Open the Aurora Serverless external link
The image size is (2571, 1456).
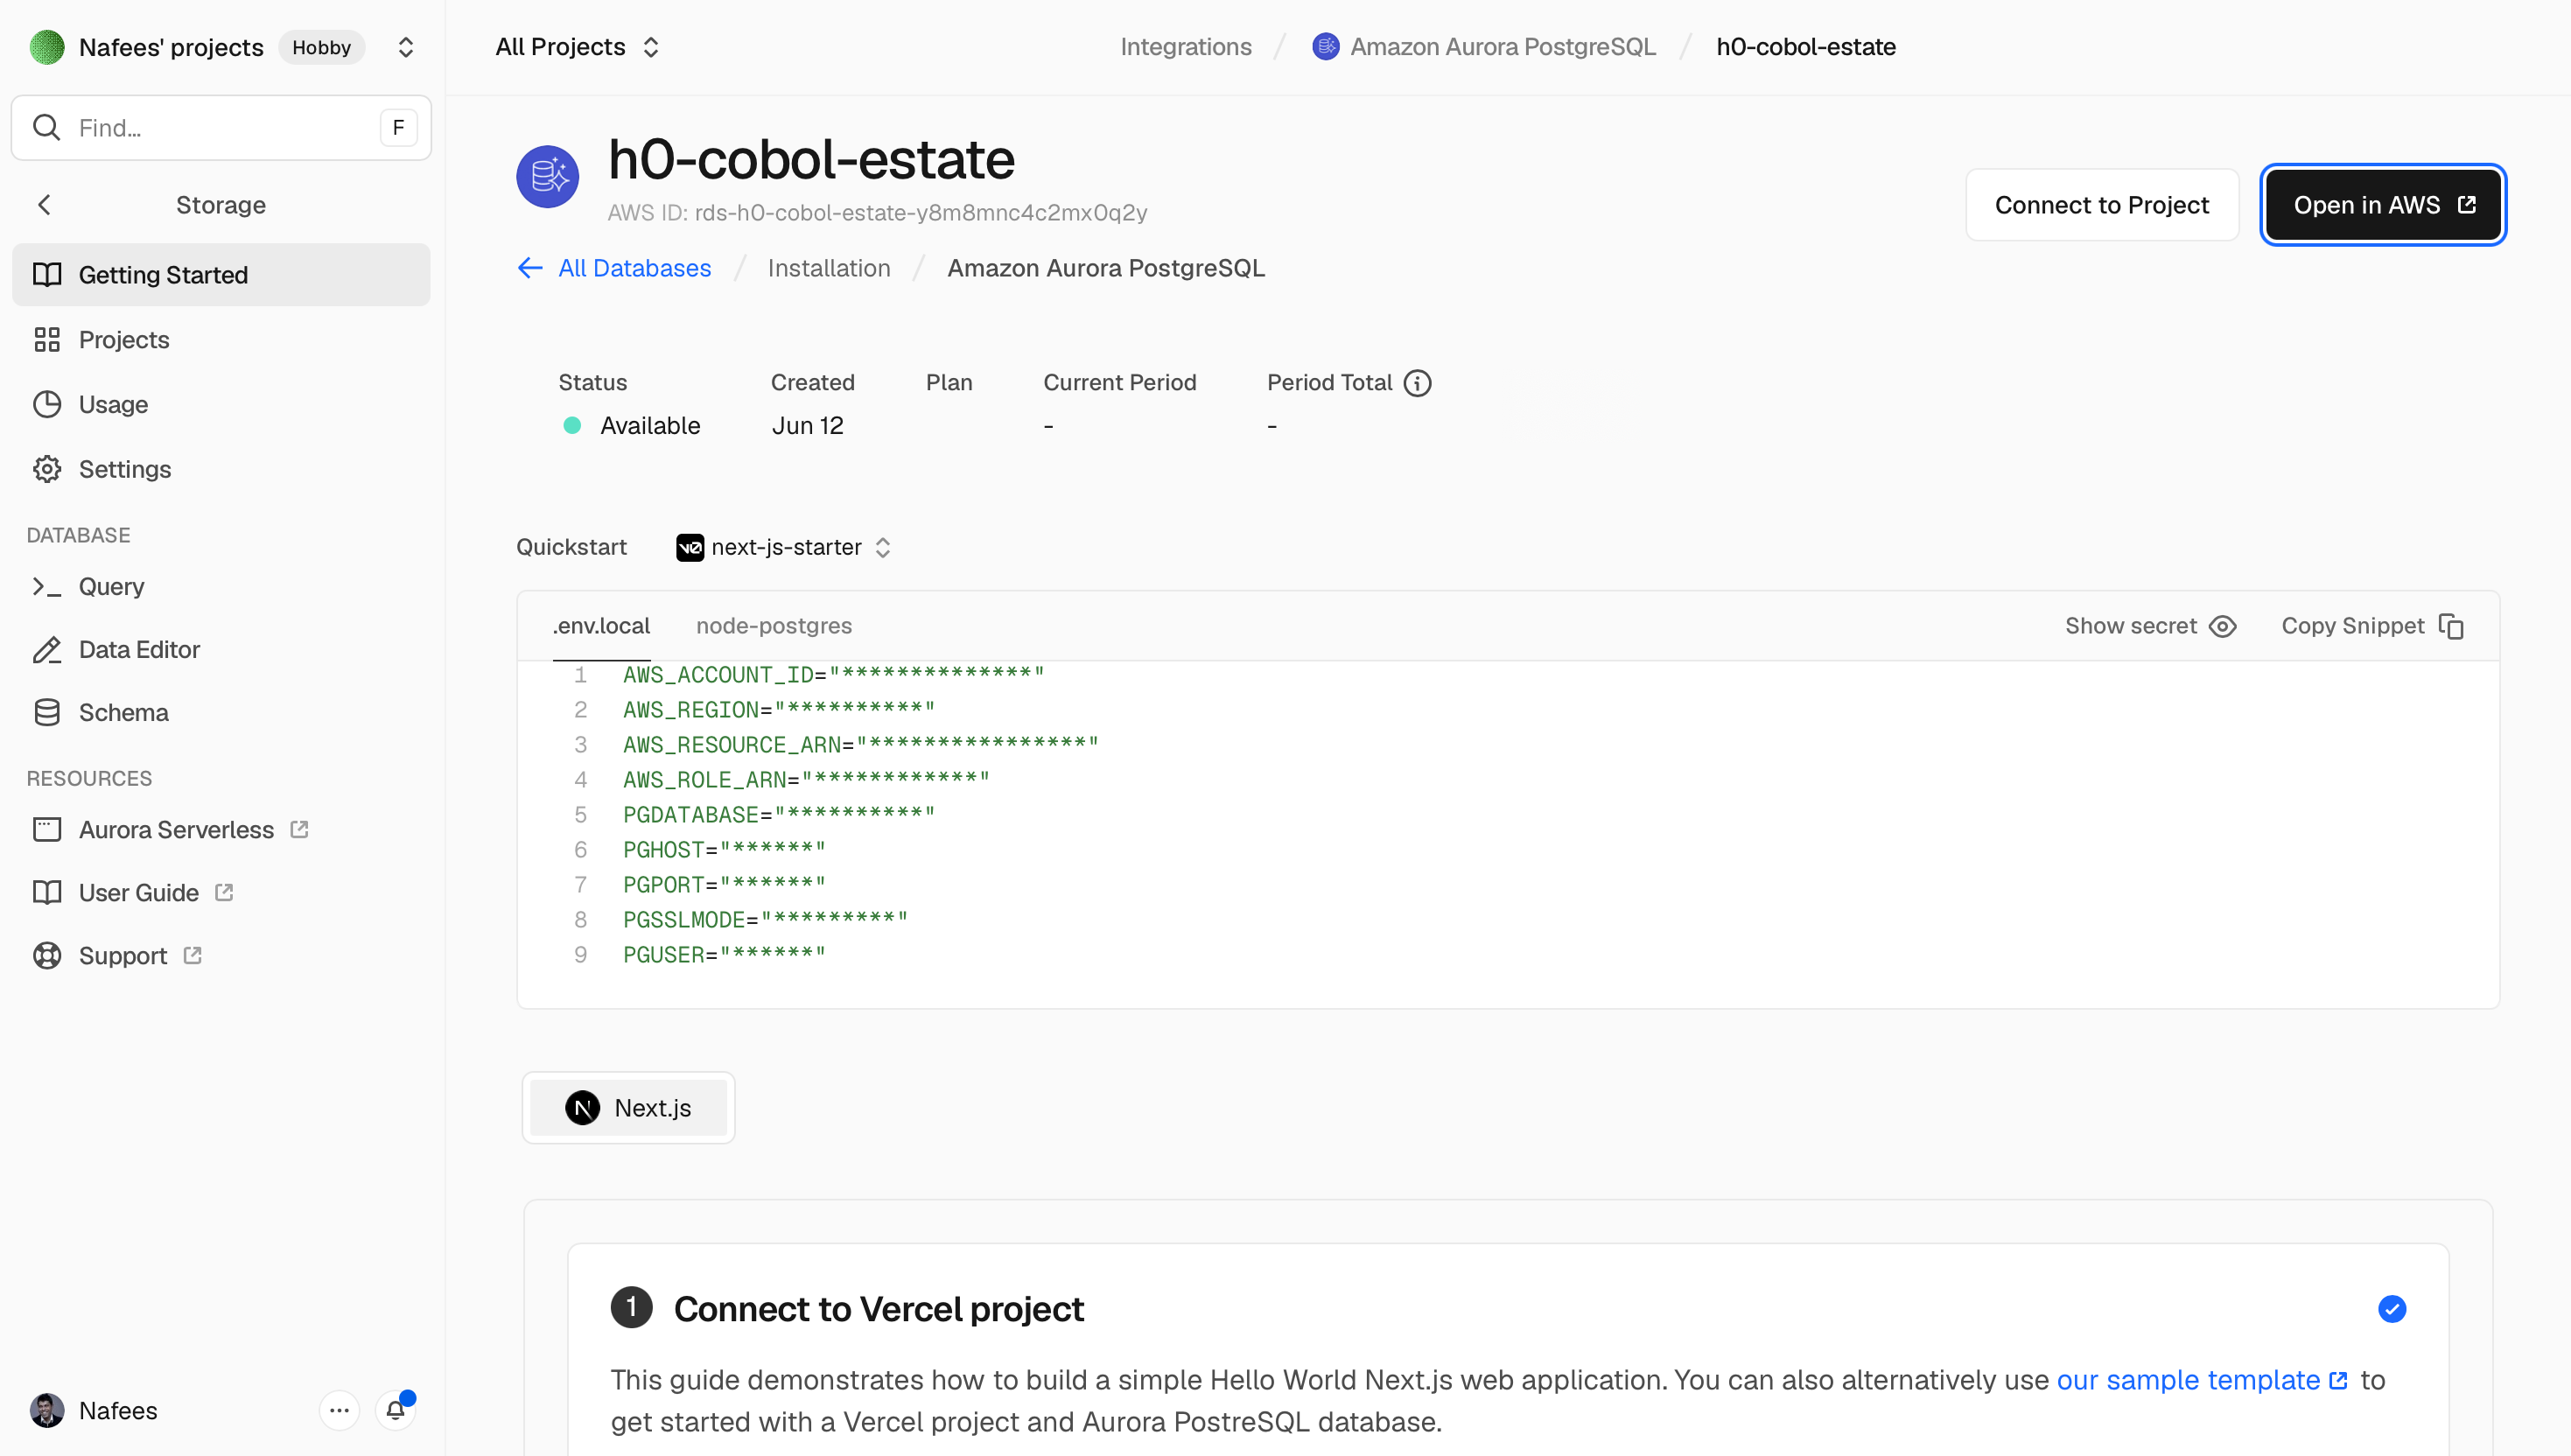coord(221,830)
